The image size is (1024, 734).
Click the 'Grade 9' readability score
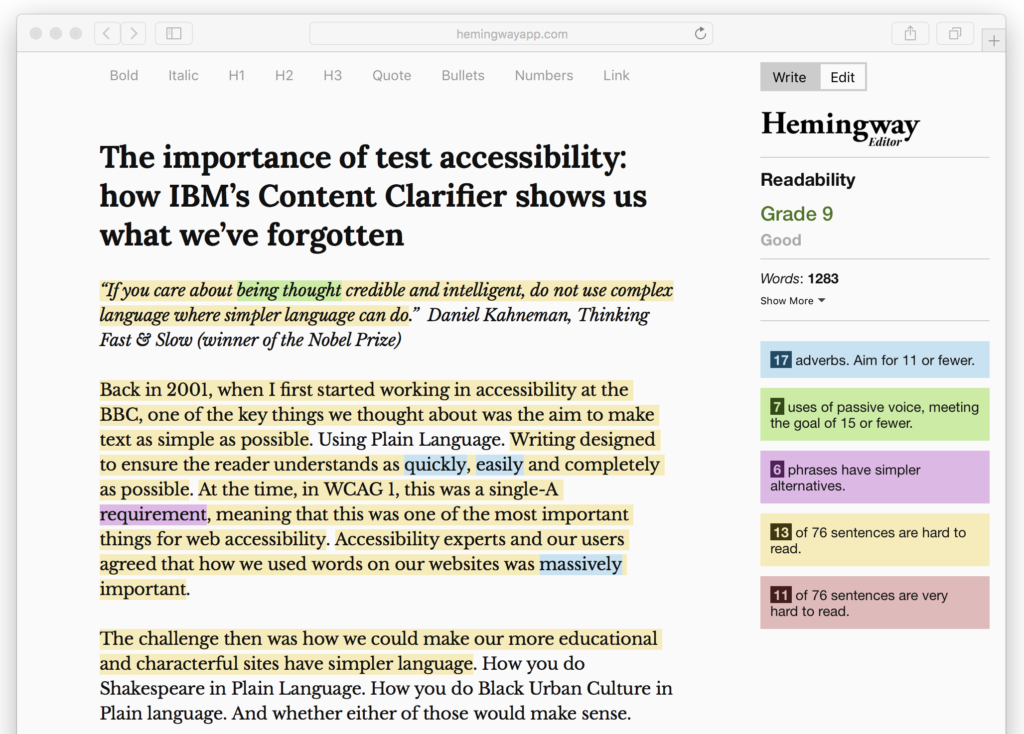pyautogui.click(x=797, y=214)
